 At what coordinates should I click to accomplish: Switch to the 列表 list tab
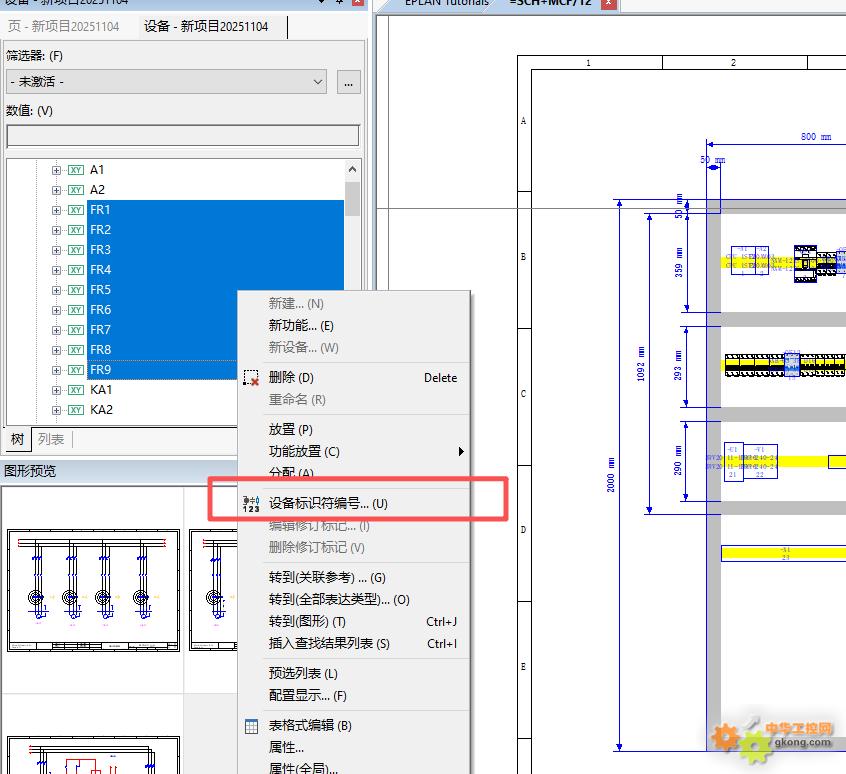51,439
